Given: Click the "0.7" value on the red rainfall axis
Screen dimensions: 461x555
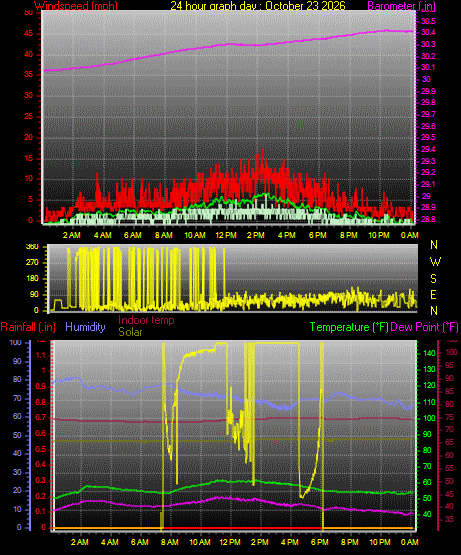Looking at the screenshot, I should click(x=40, y=417).
